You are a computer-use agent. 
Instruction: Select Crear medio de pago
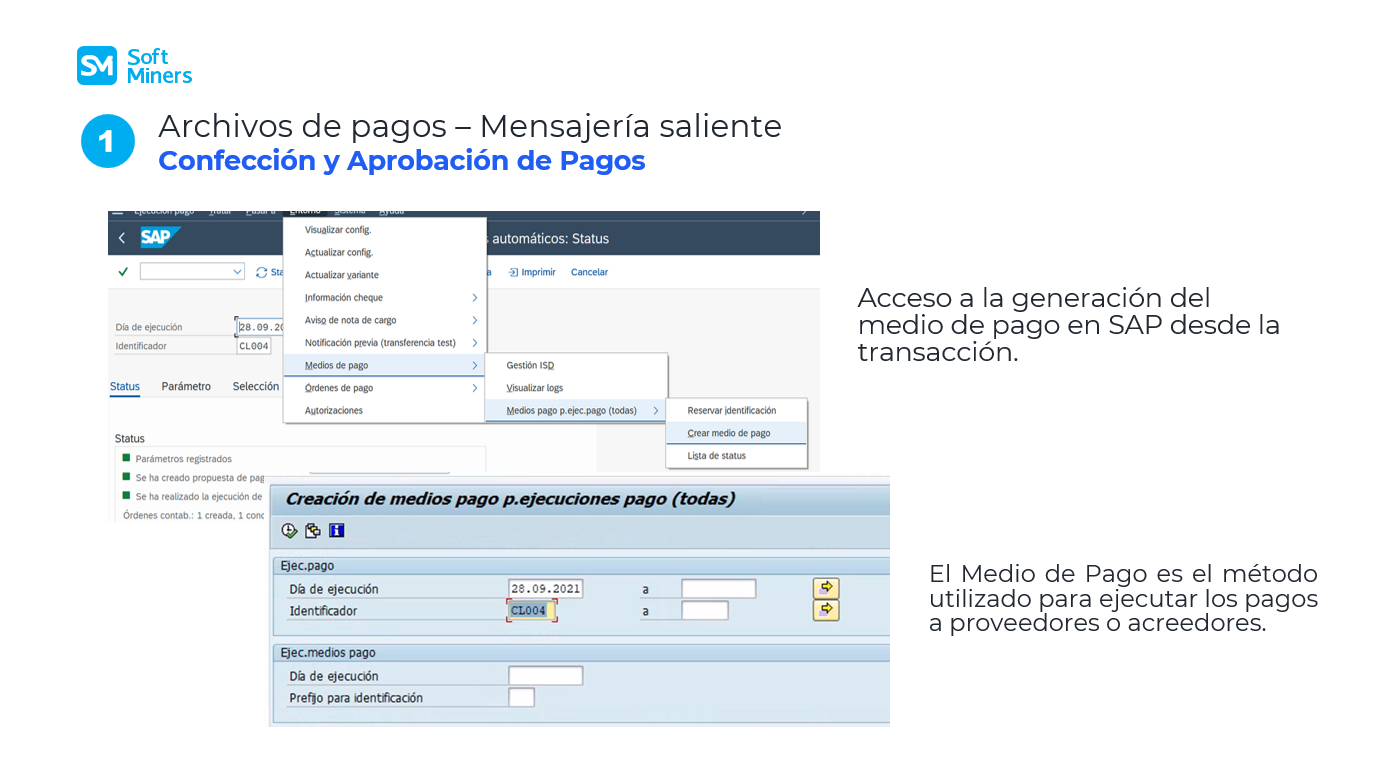[x=729, y=433]
